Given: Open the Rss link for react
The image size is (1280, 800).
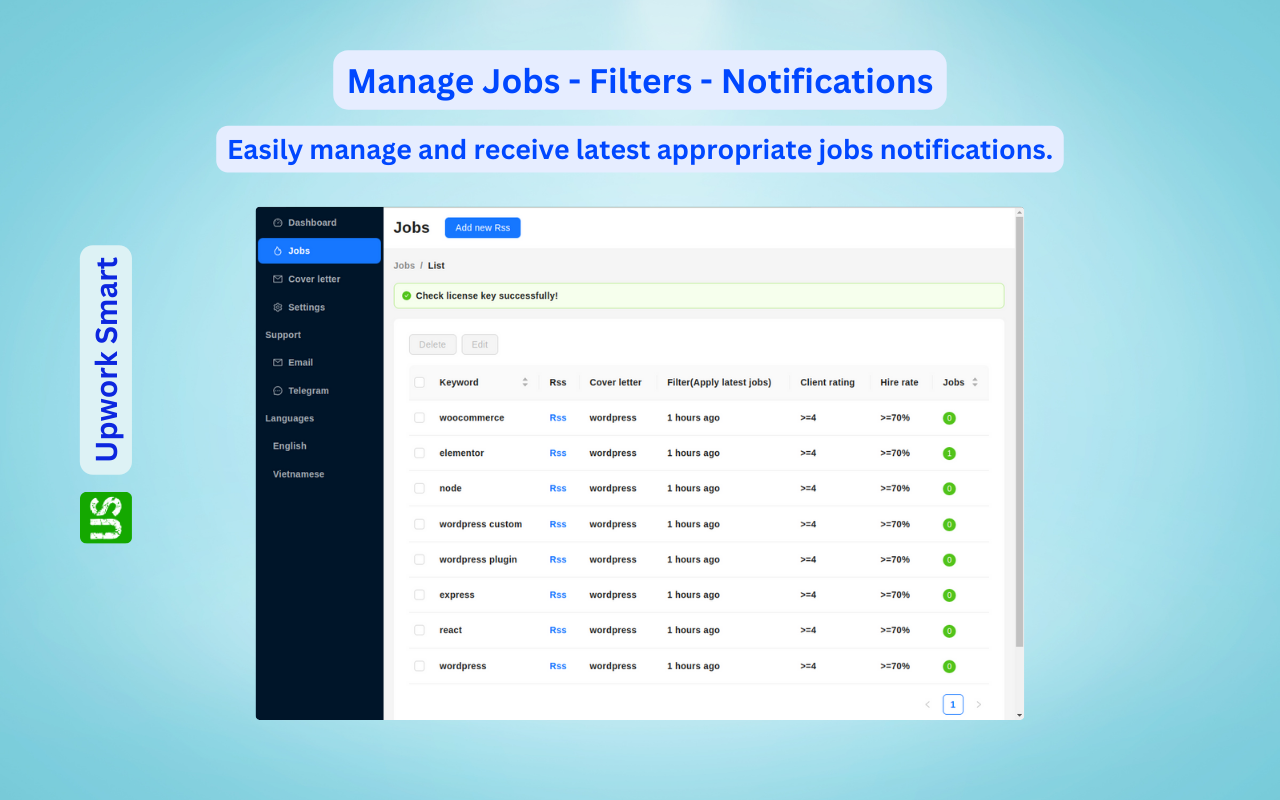Looking at the screenshot, I should [558, 630].
